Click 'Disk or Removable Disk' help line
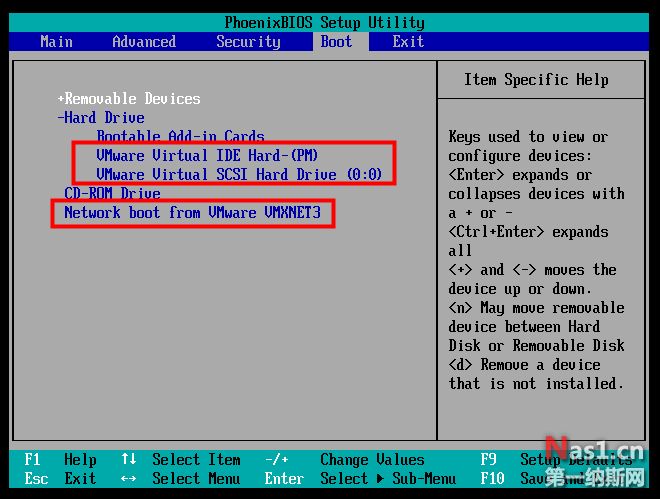 (536, 345)
